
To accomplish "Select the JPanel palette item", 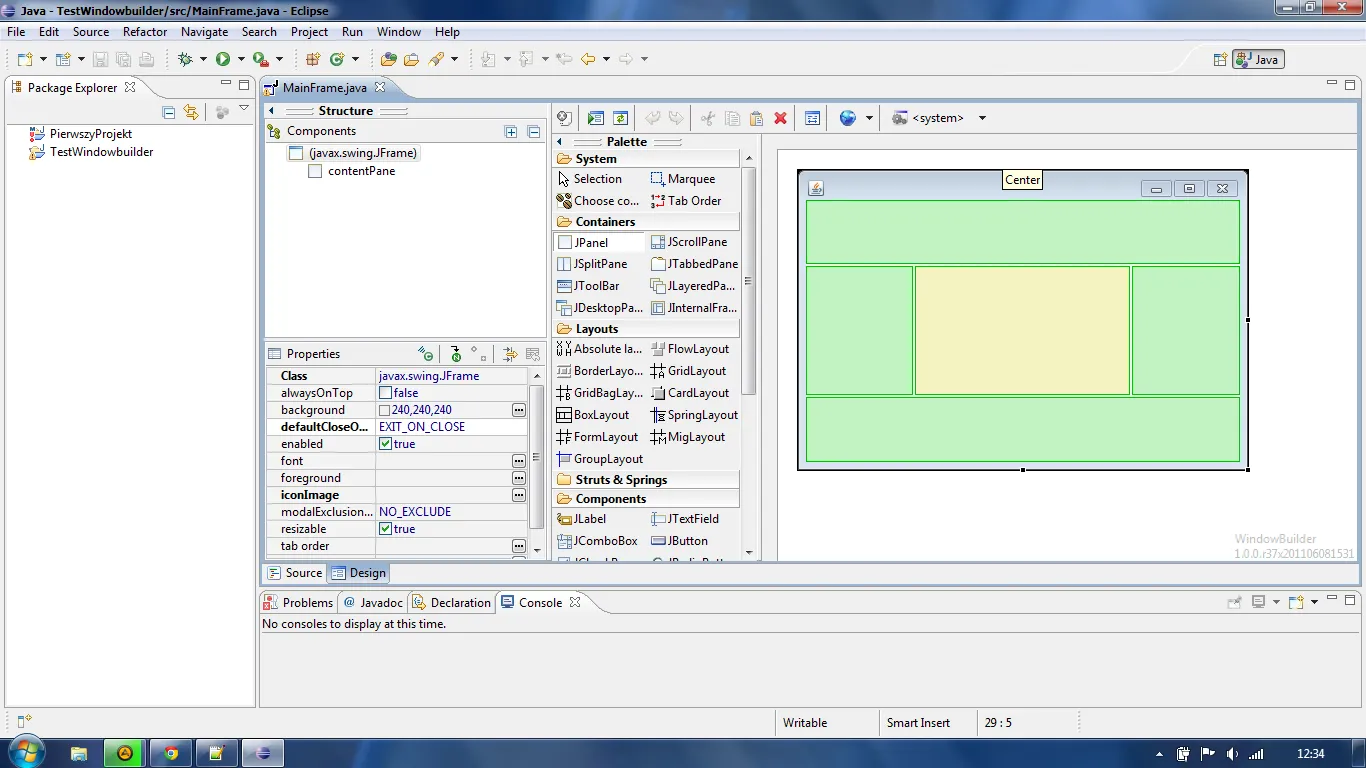I will 590,242.
